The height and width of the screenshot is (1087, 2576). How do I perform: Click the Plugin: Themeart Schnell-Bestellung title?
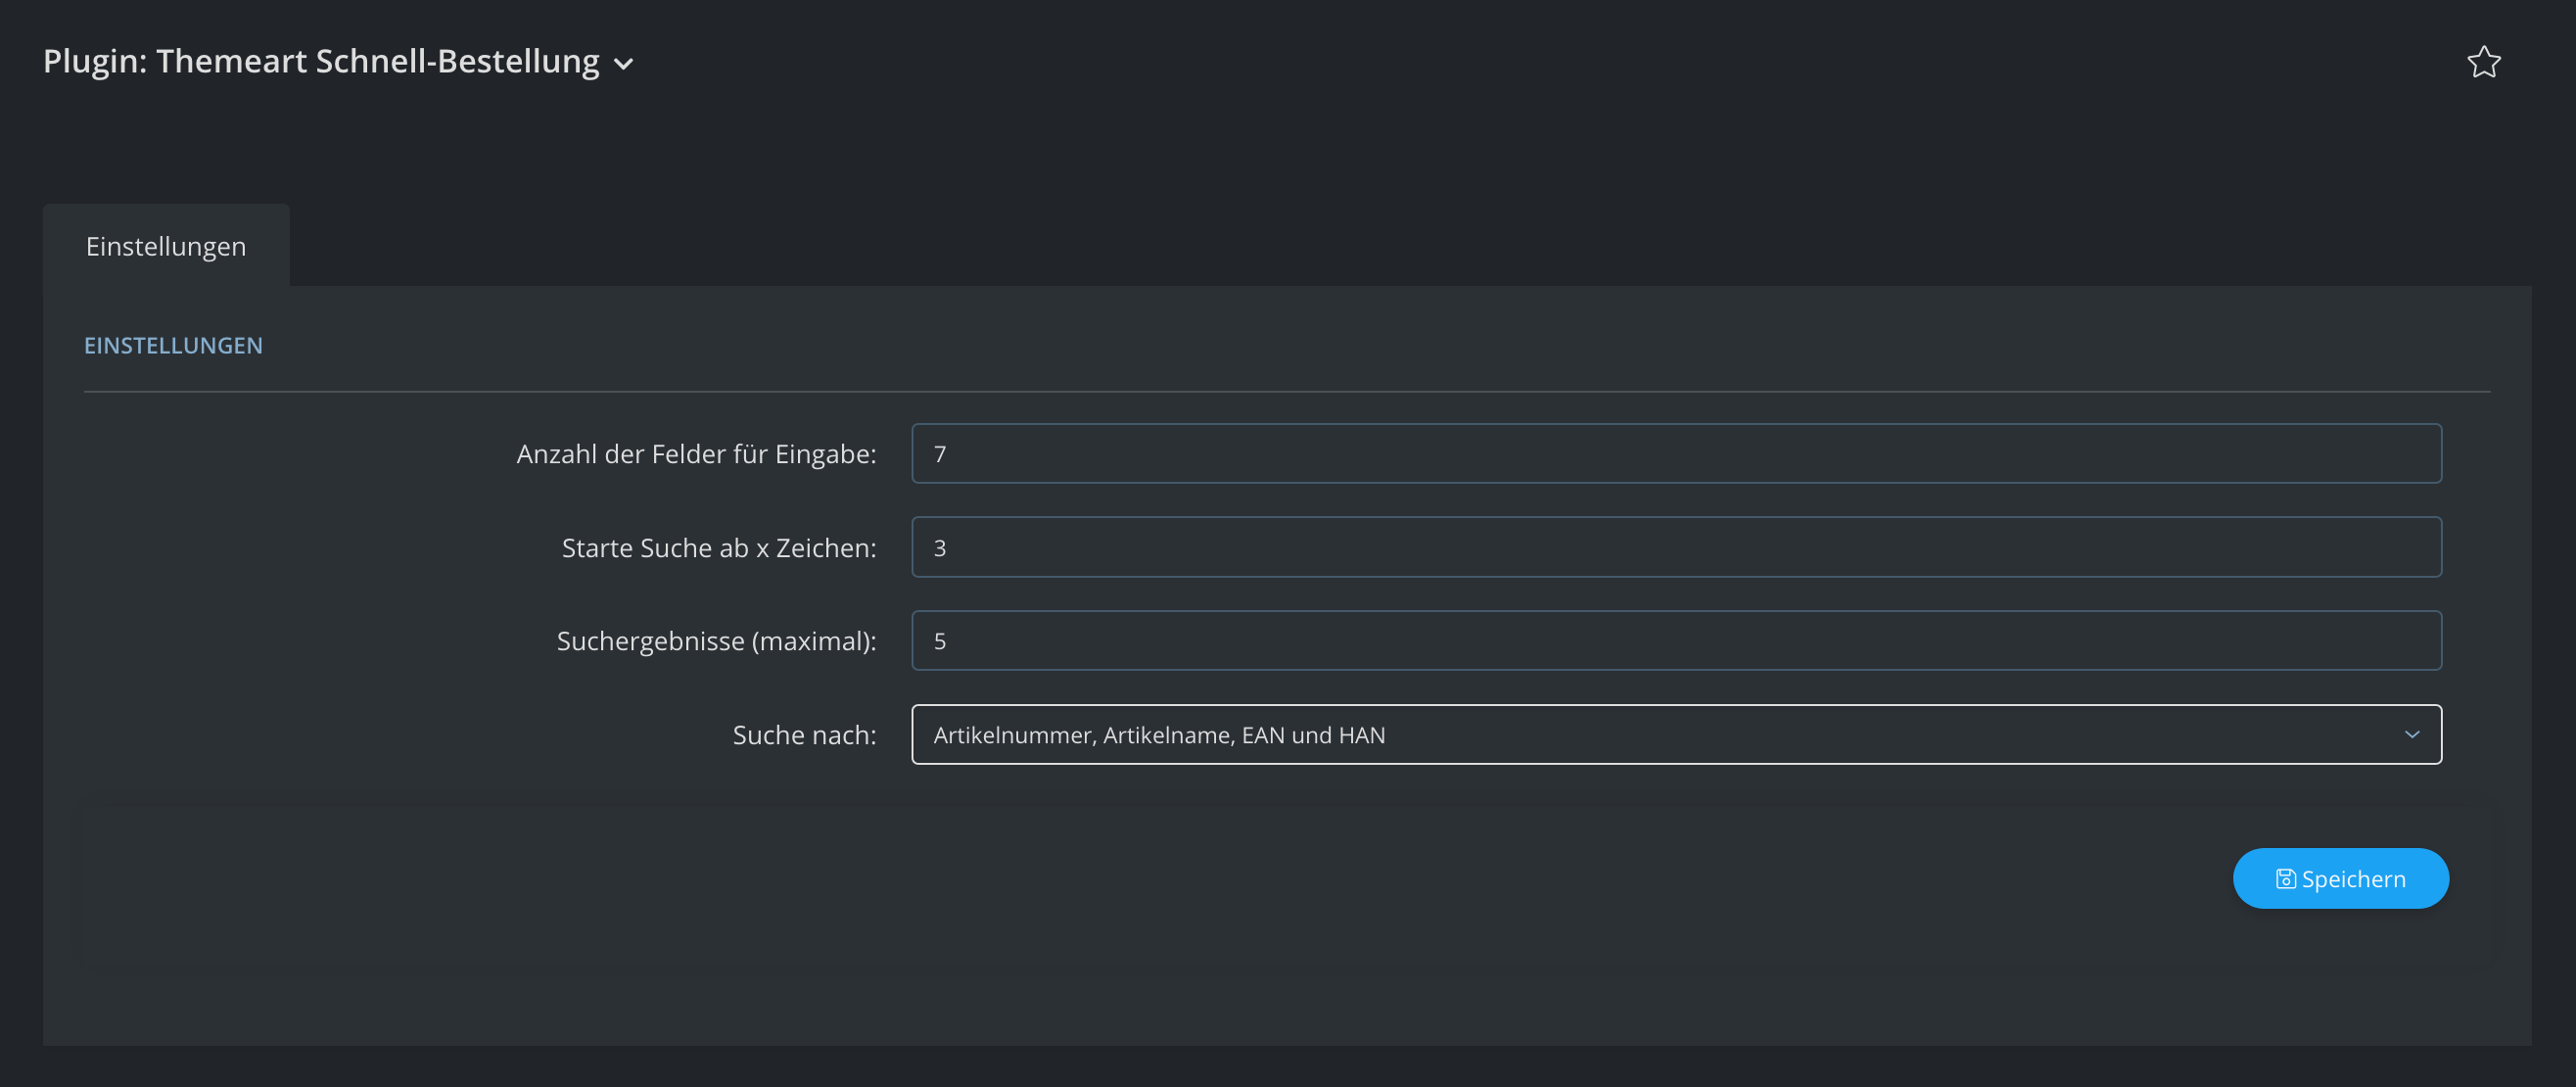(321, 61)
